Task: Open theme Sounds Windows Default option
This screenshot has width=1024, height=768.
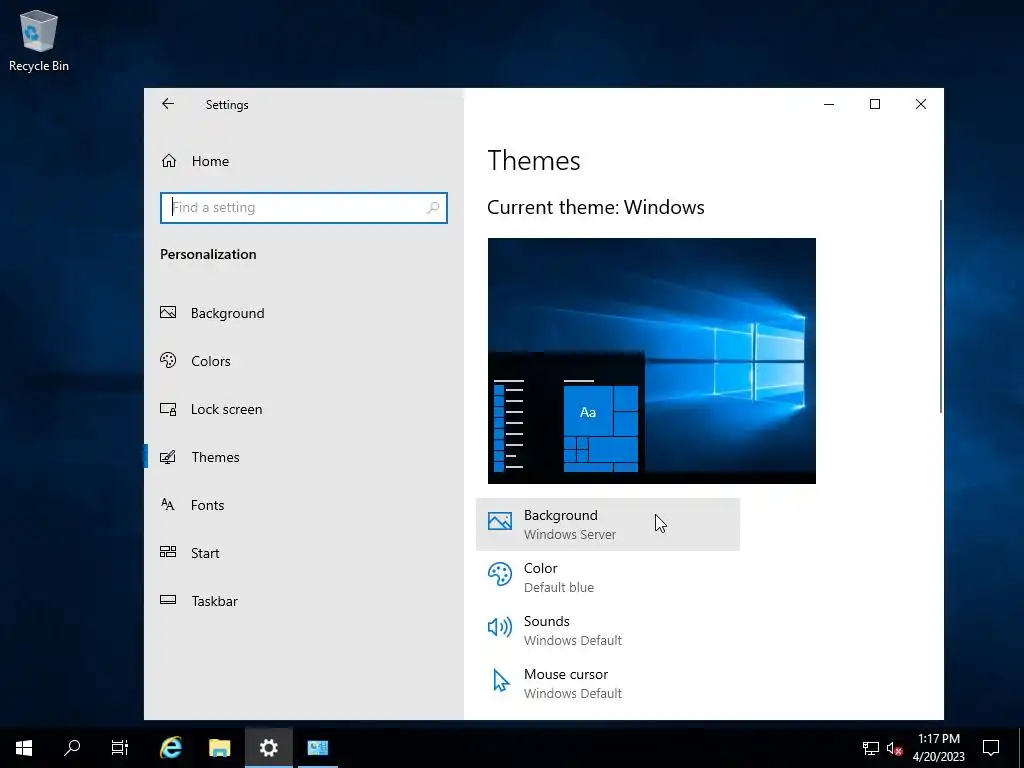Action: click(x=607, y=630)
